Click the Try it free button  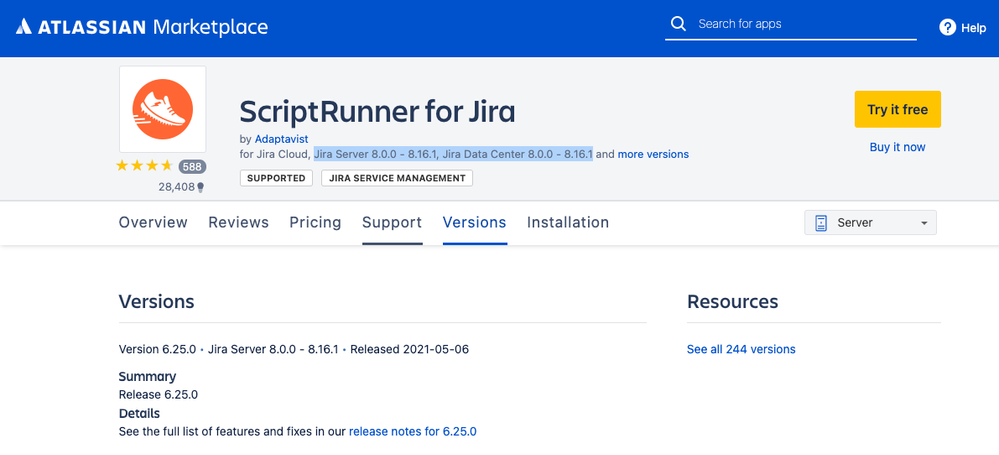897,110
